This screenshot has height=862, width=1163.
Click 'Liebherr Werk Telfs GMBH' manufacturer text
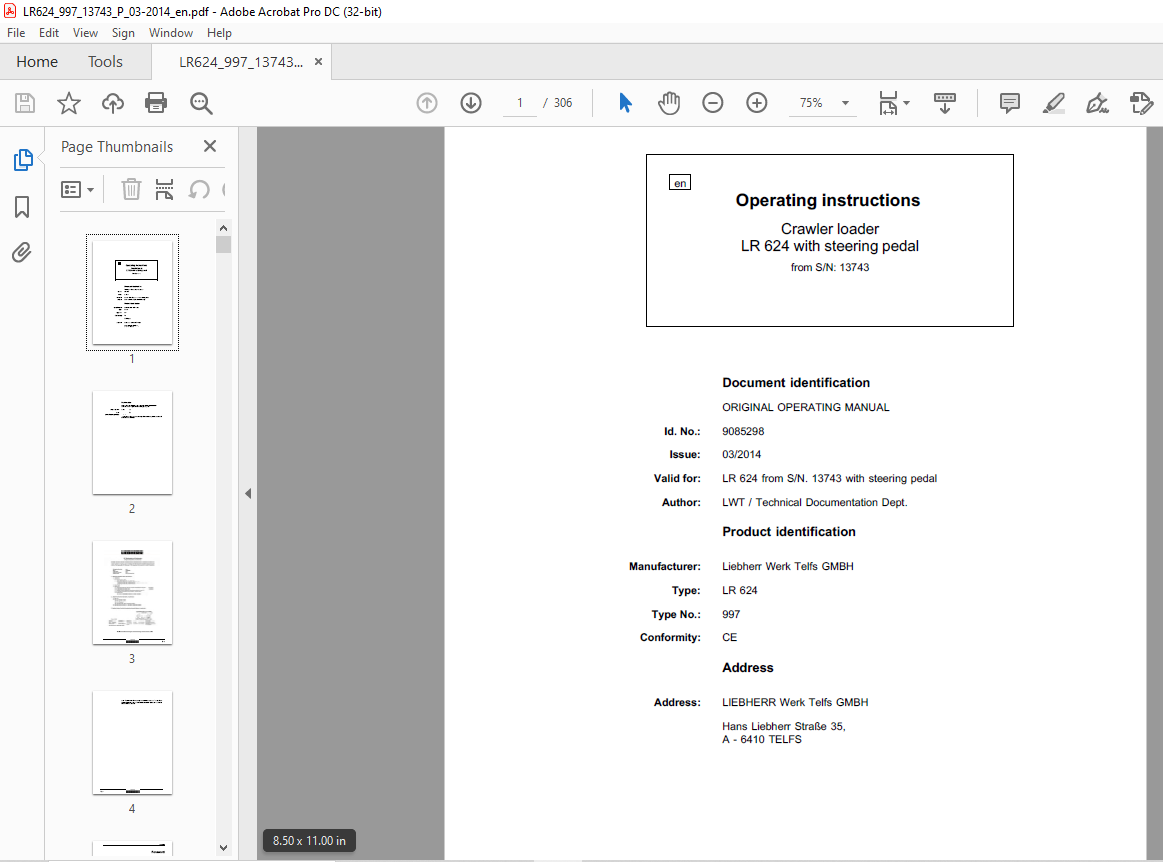pos(788,566)
